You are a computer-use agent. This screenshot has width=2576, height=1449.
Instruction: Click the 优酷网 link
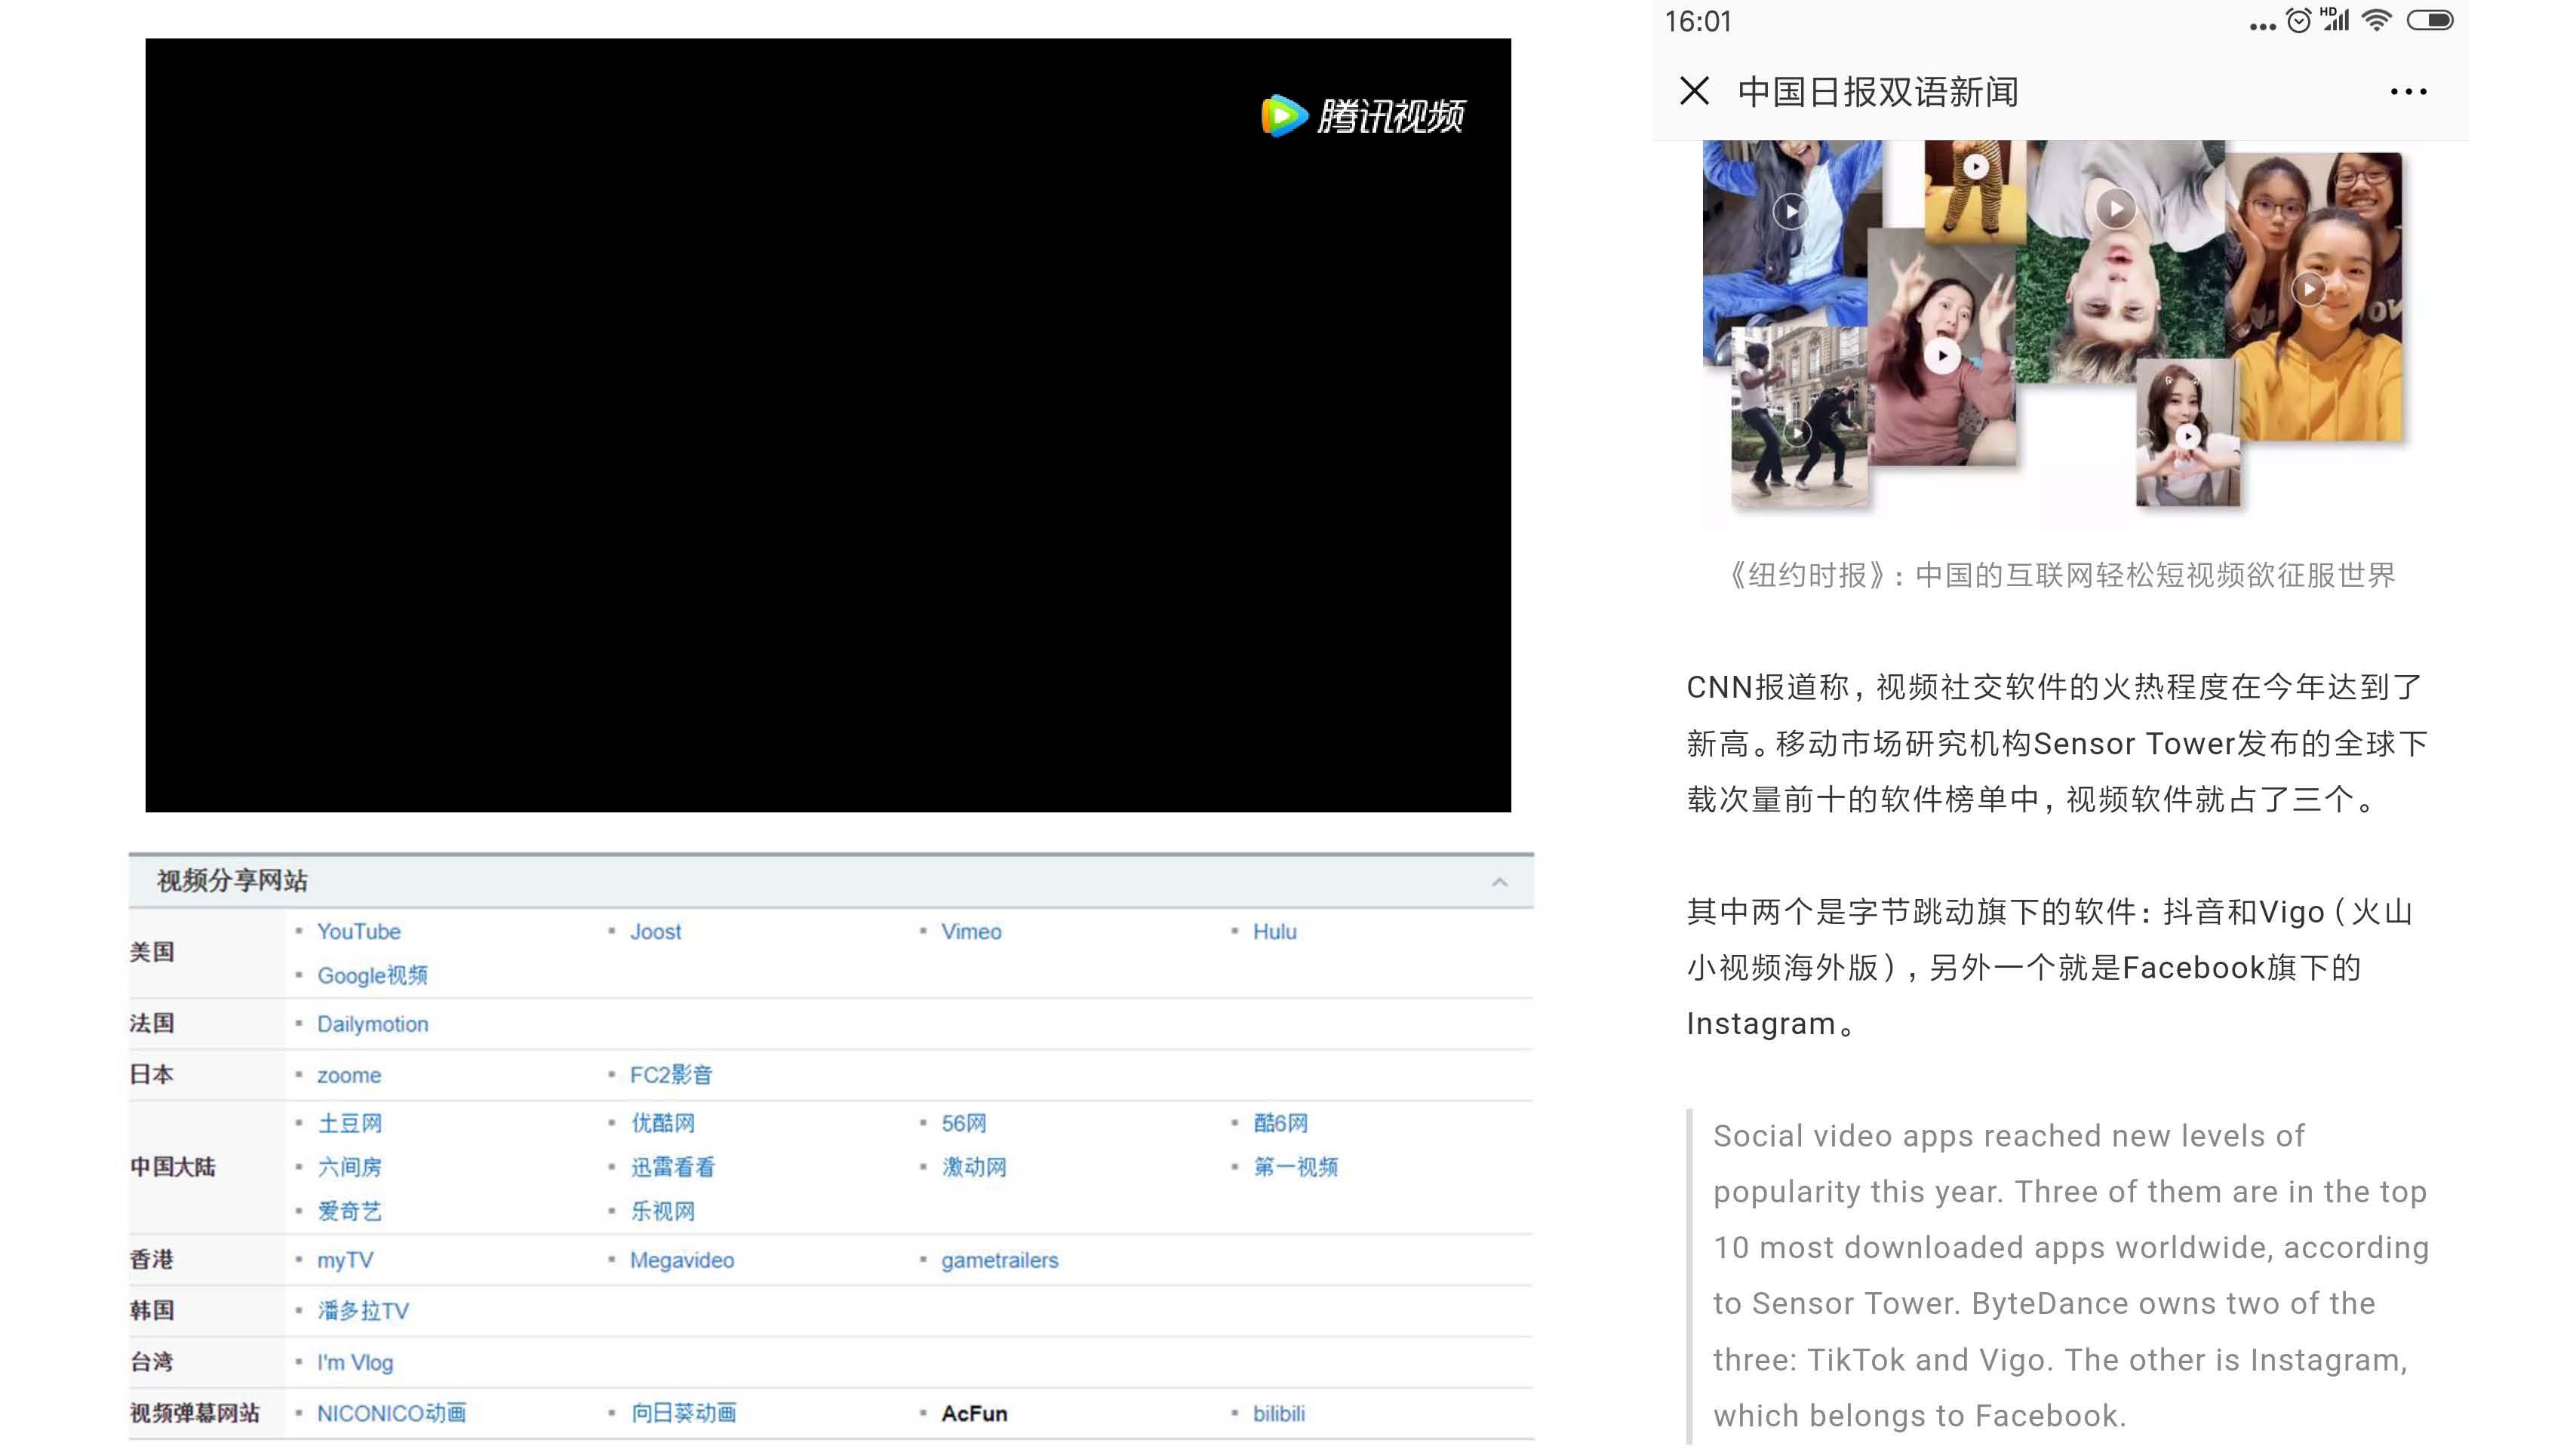(x=662, y=1123)
